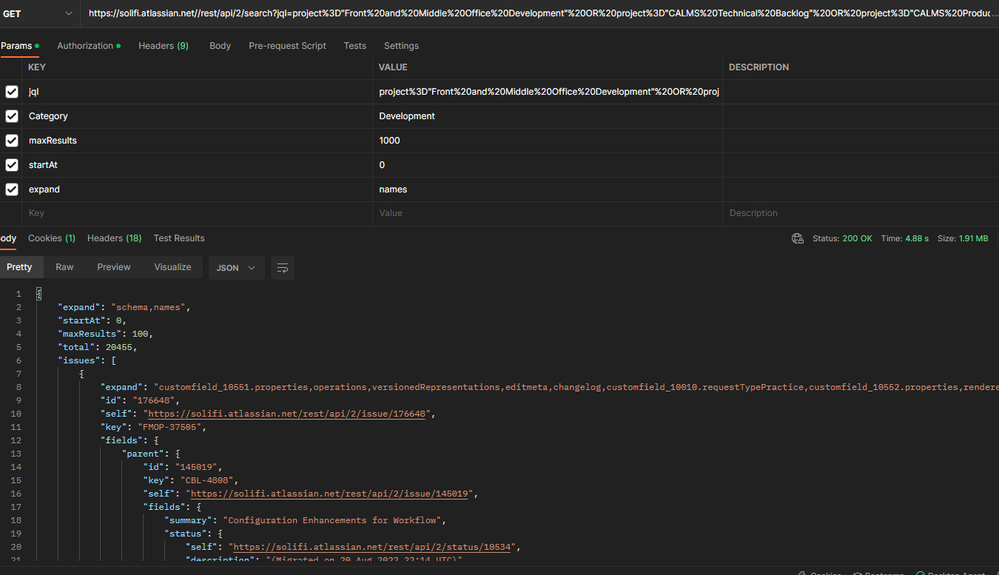This screenshot has height=575, width=999.
Task: Click the network globe icon near Status
Action: point(797,239)
